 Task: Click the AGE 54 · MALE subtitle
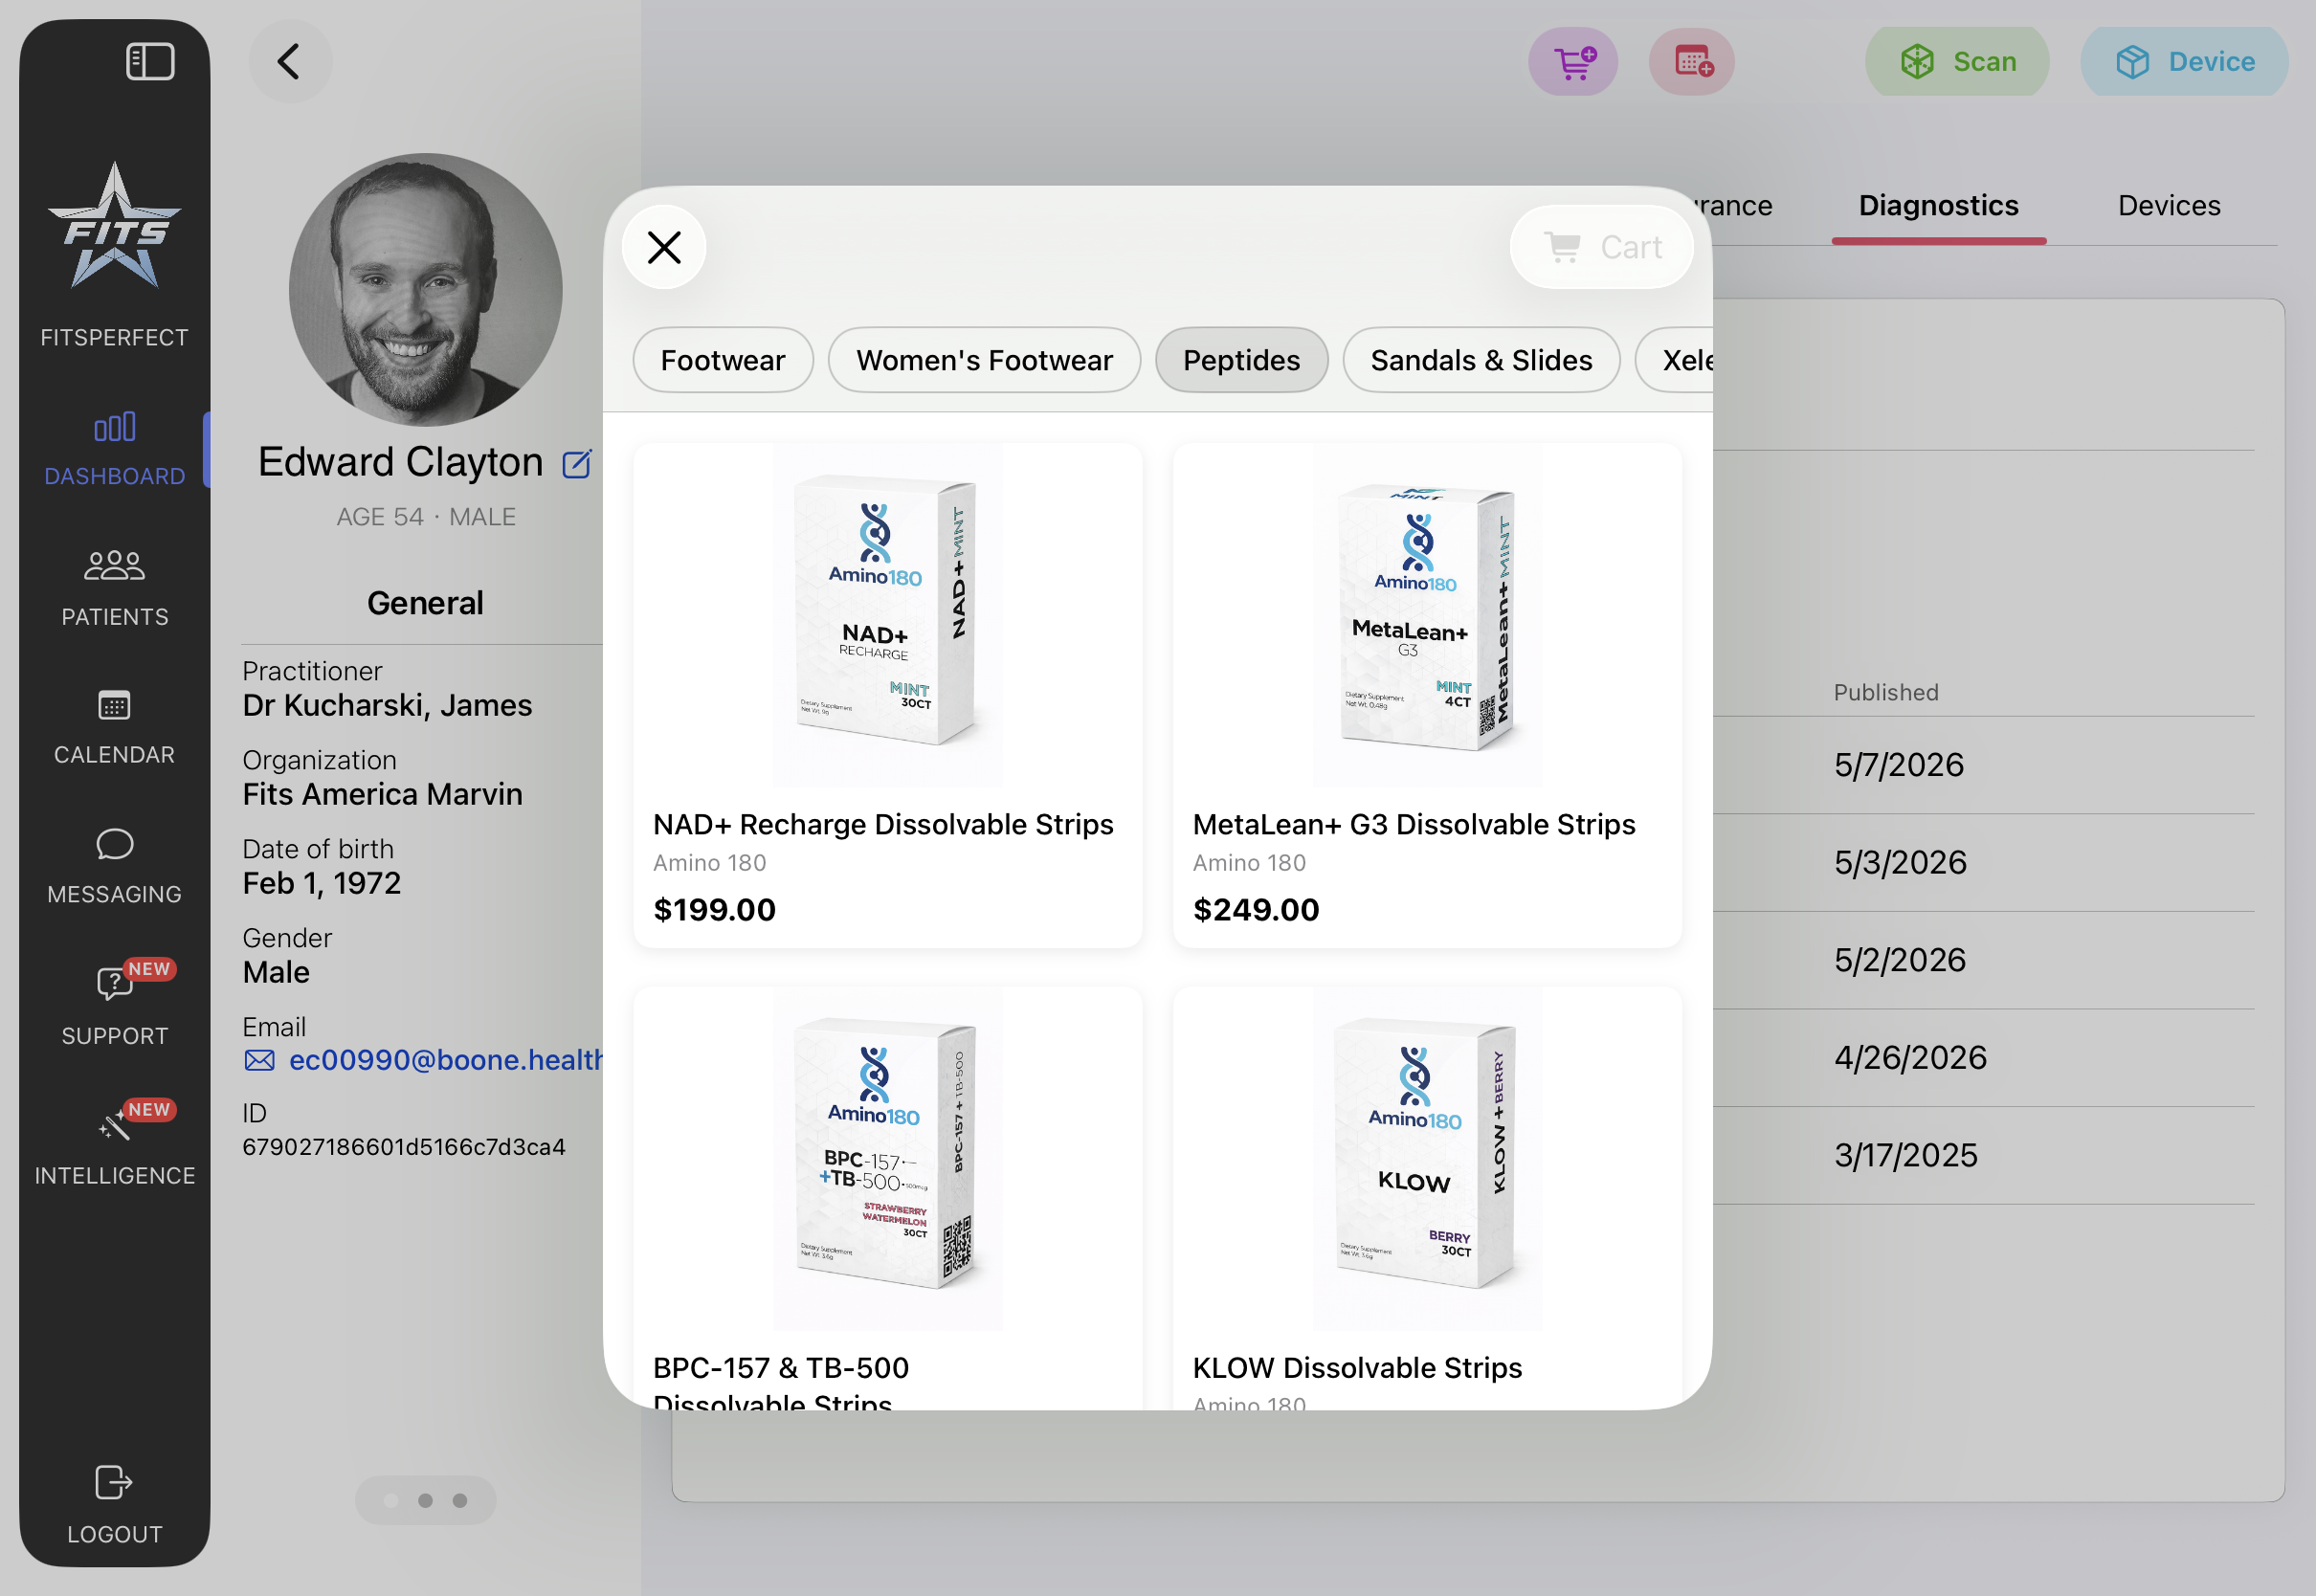pyautogui.click(x=425, y=517)
